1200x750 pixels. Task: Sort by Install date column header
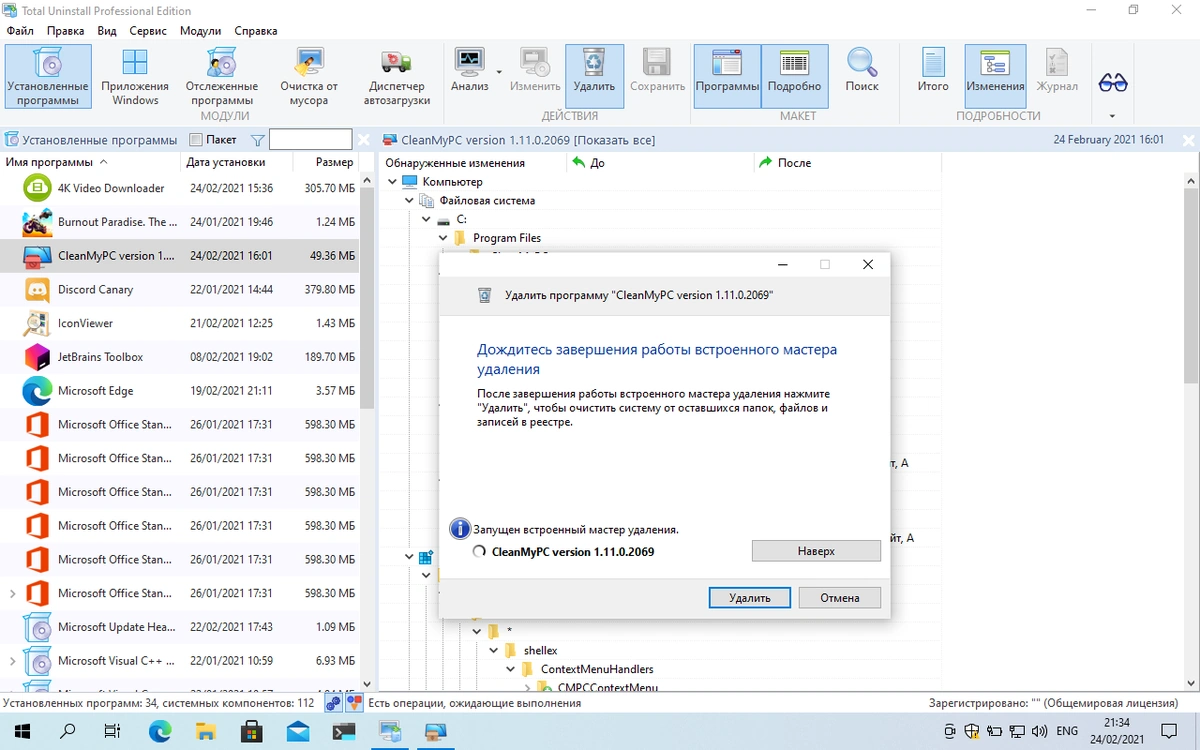[237, 162]
